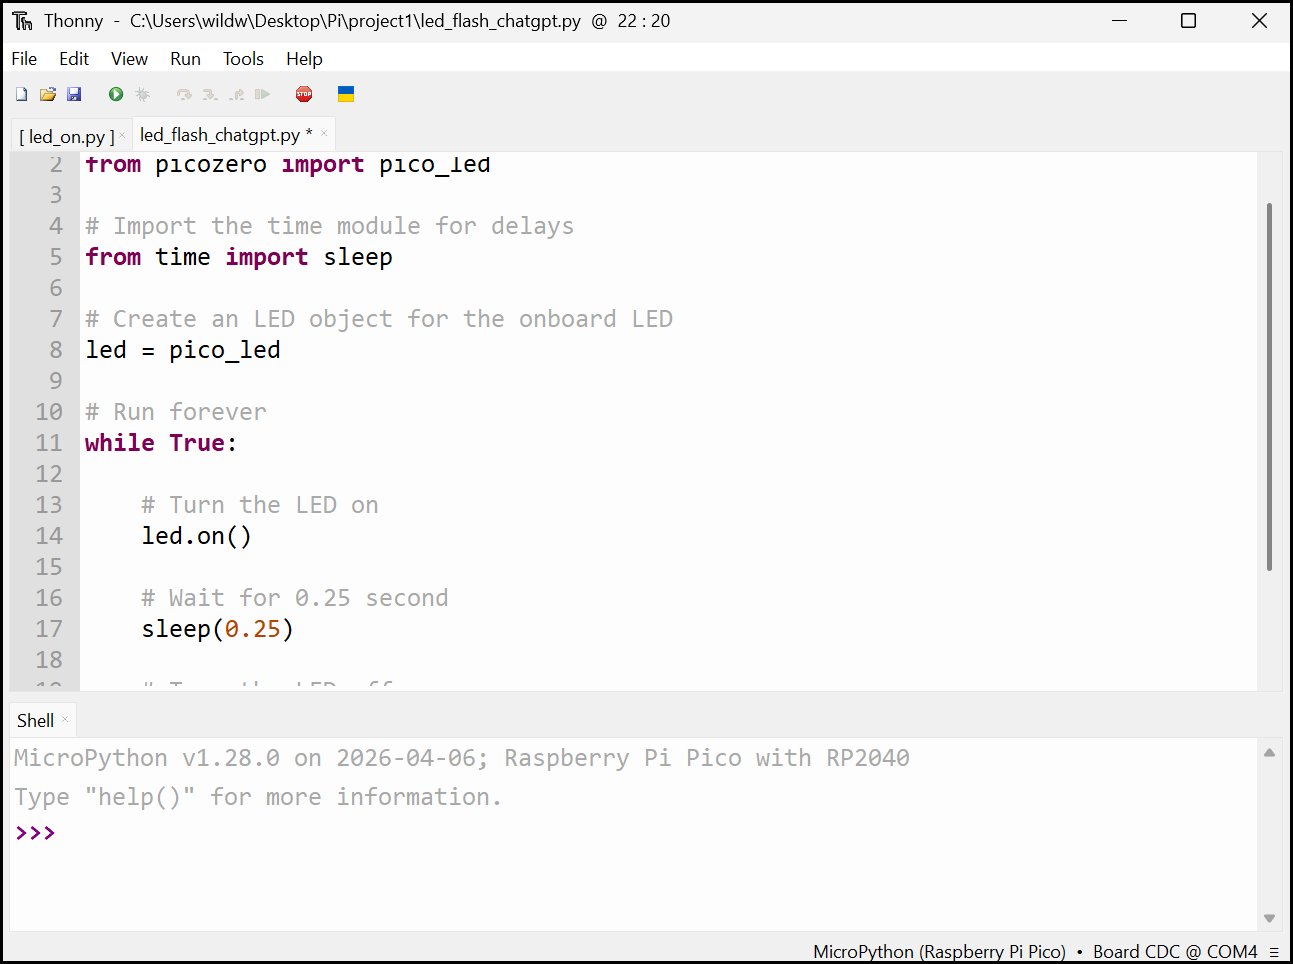Close the led_flash_chatgpt.py tab

tap(324, 133)
